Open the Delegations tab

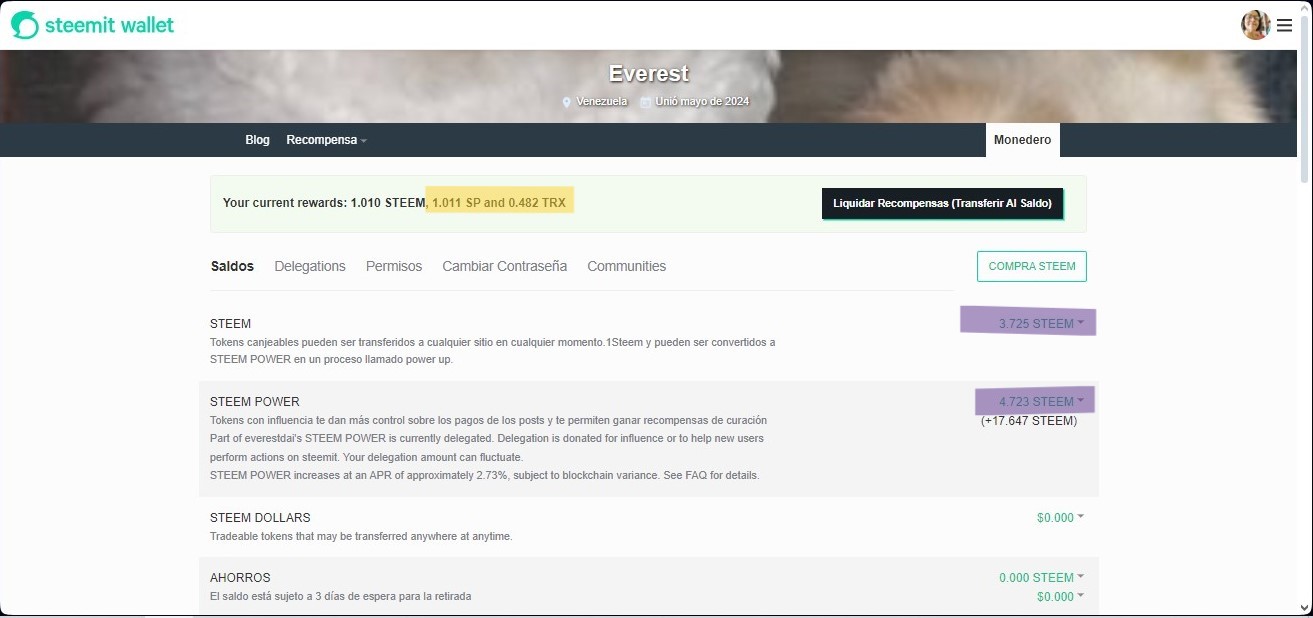(310, 266)
